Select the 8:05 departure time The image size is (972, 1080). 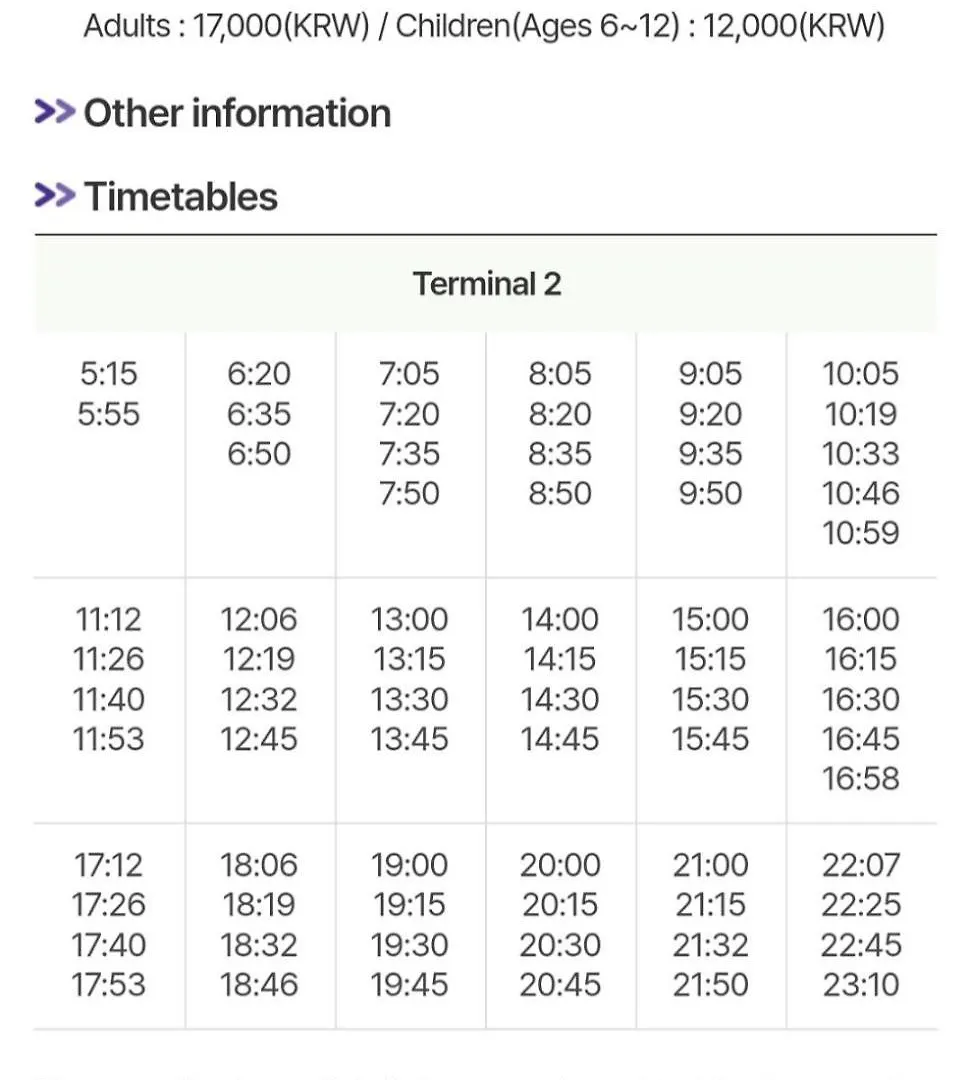point(559,373)
